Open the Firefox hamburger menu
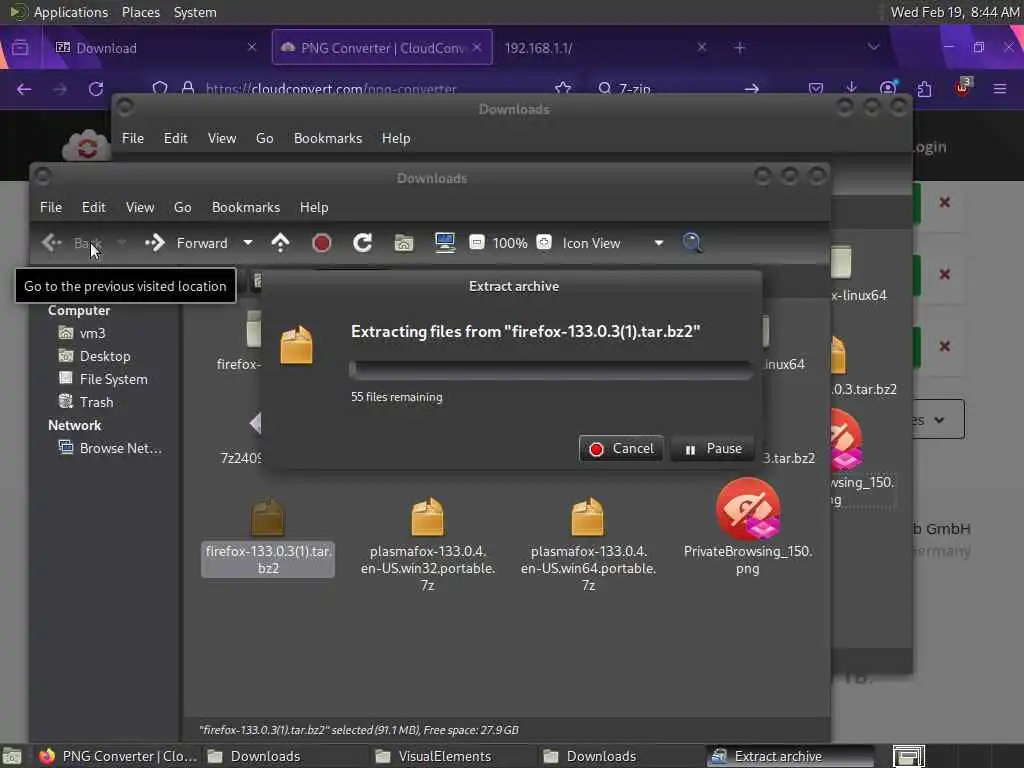Viewport: 1024px width, 768px height. coord(1000,88)
